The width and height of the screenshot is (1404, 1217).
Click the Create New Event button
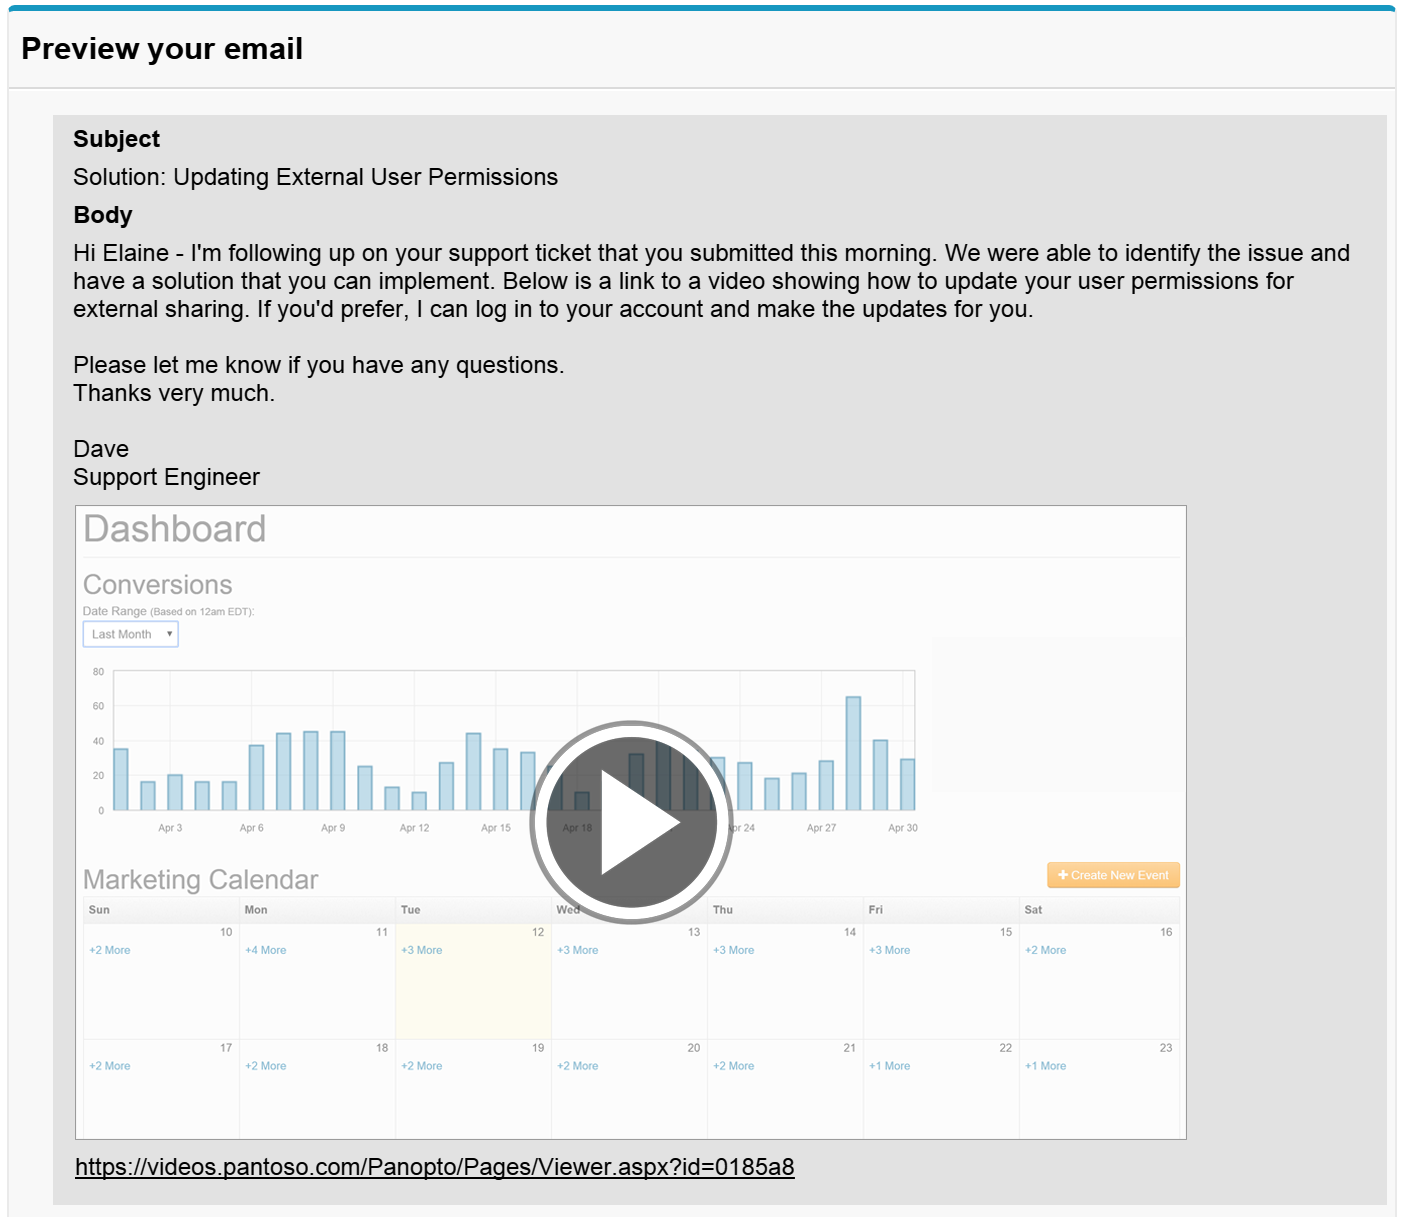point(1113,875)
